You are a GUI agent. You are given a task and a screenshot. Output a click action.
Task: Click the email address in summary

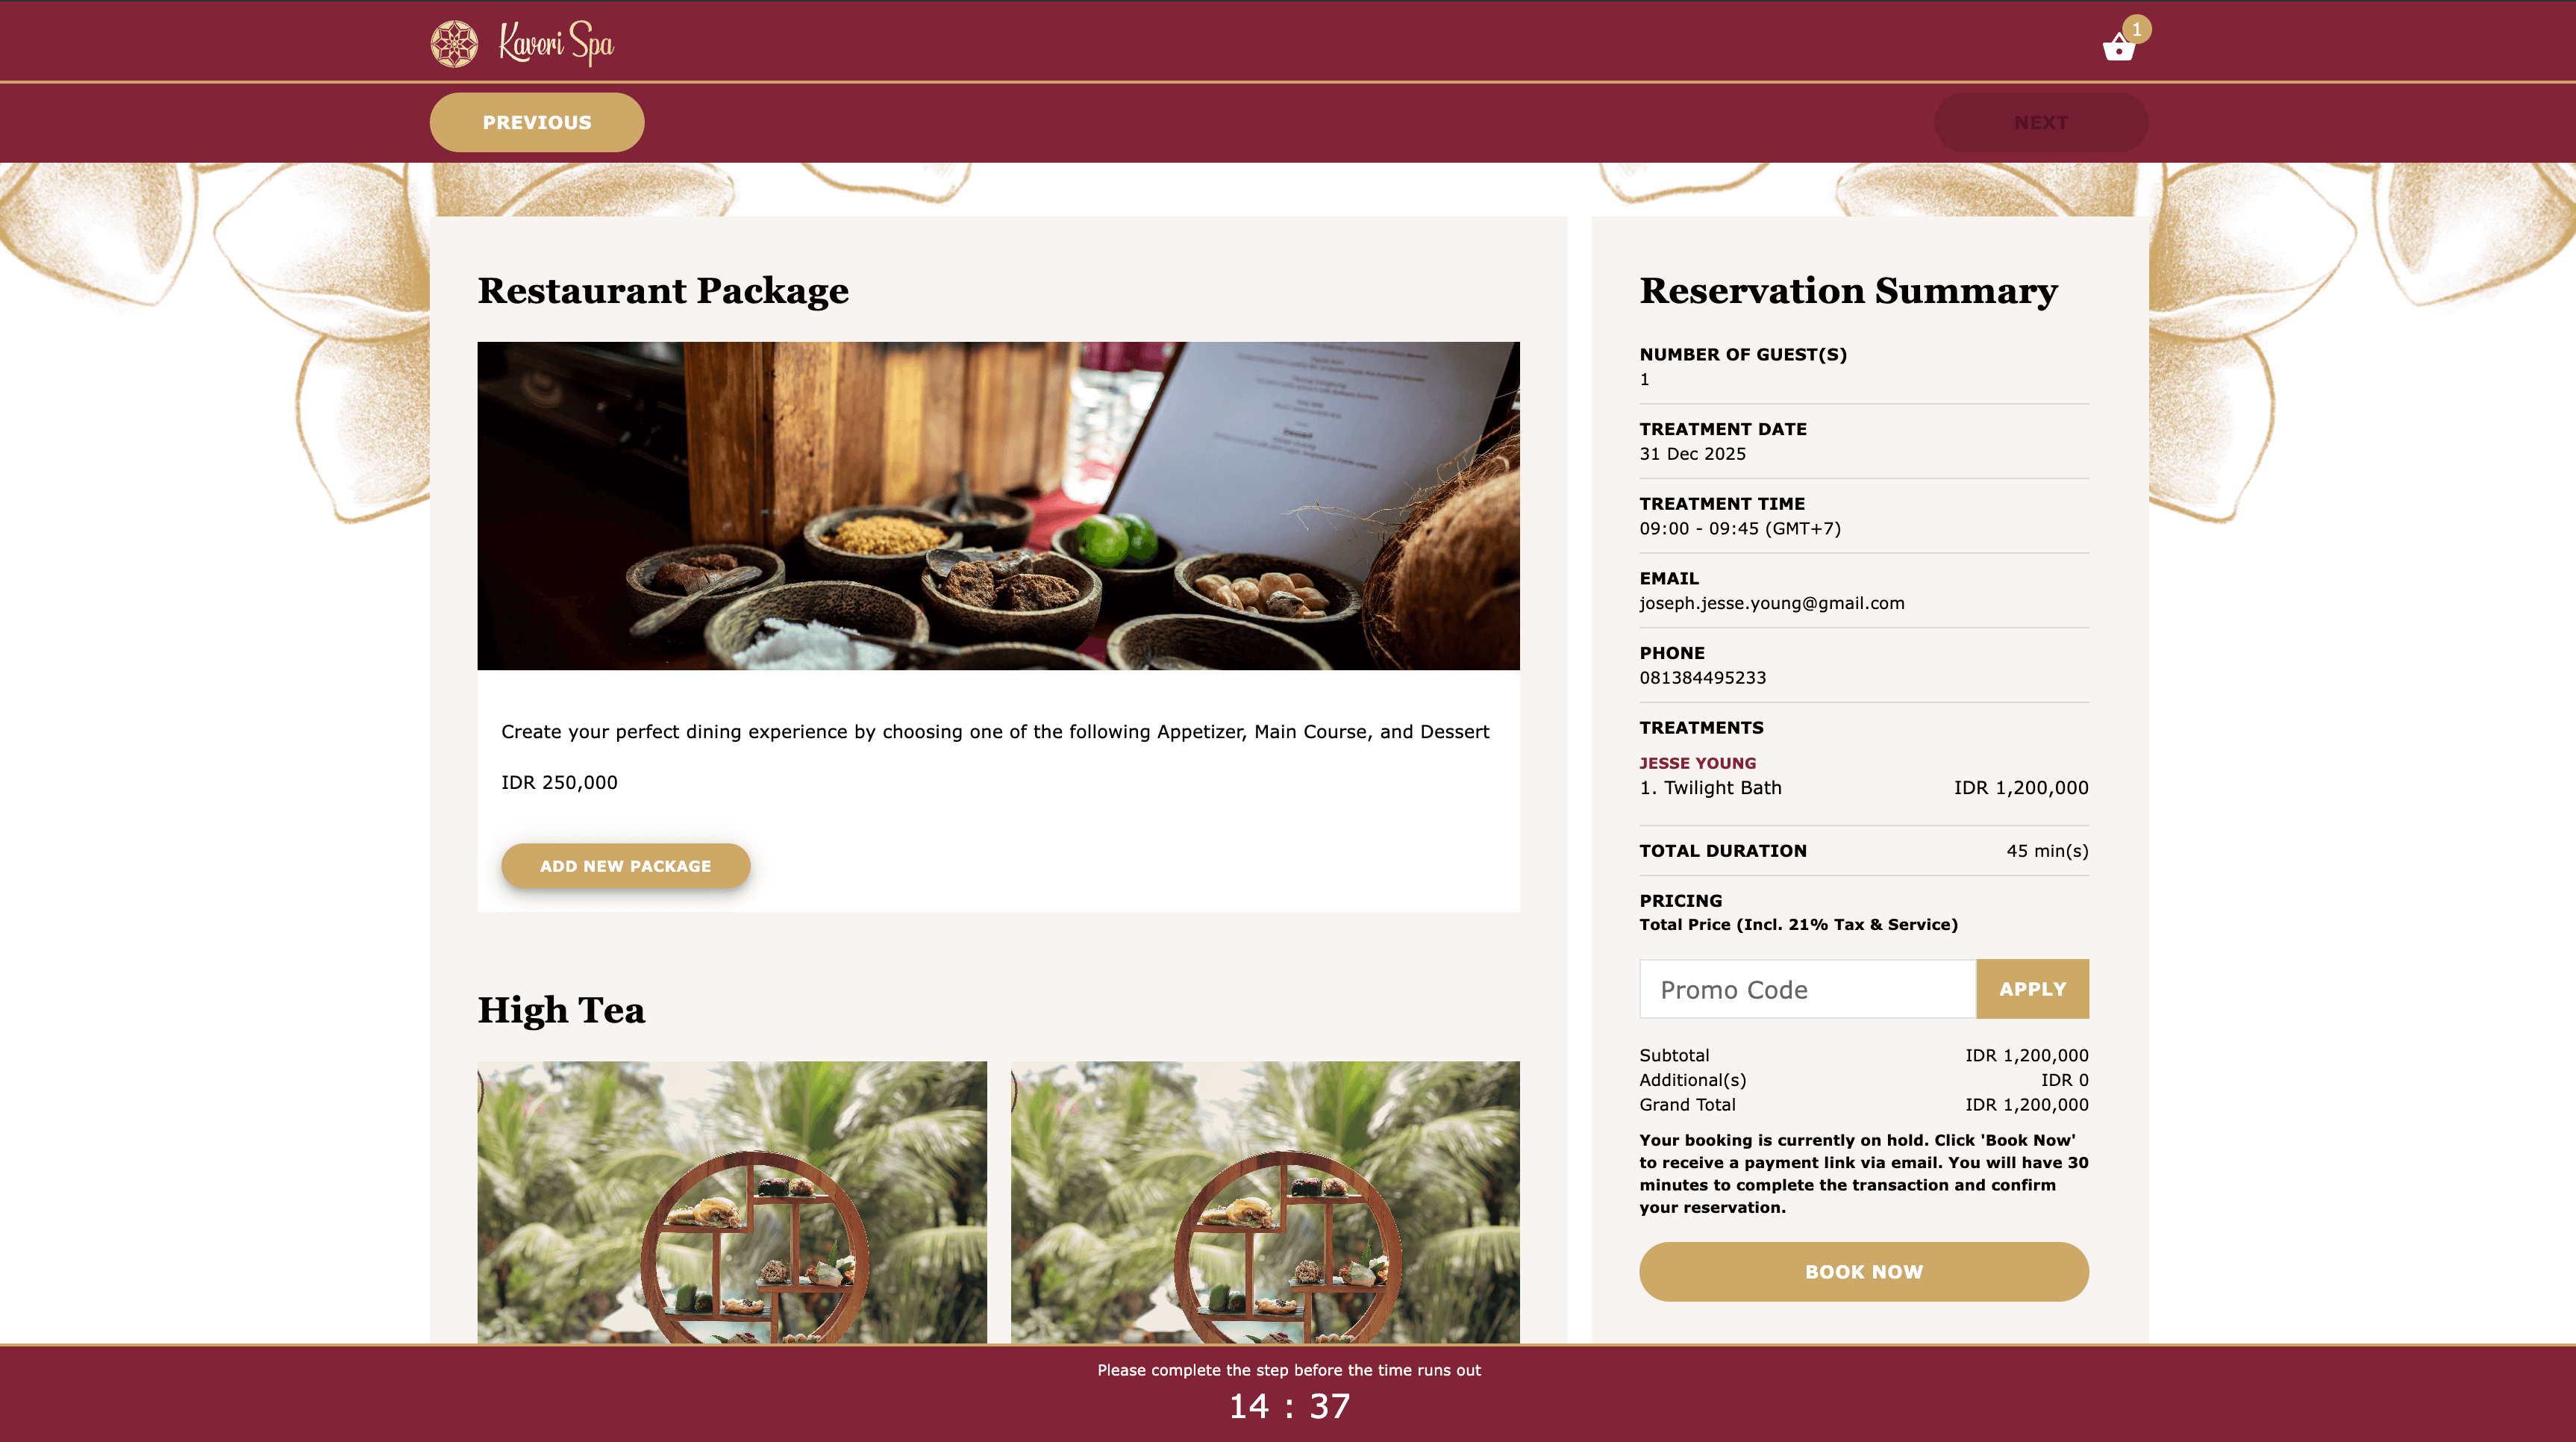[1772, 603]
